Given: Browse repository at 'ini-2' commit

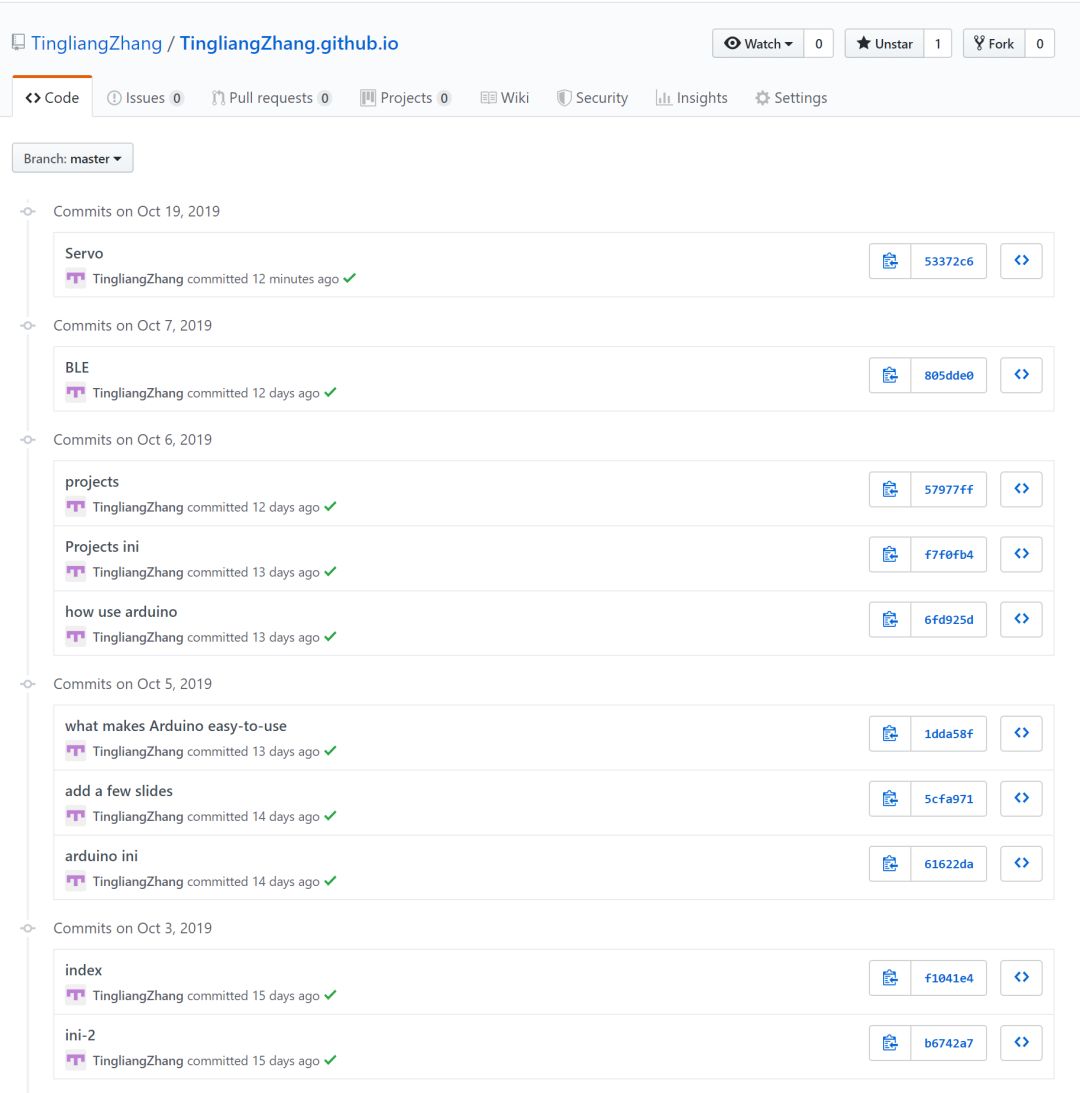Looking at the screenshot, I should click(1021, 1042).
